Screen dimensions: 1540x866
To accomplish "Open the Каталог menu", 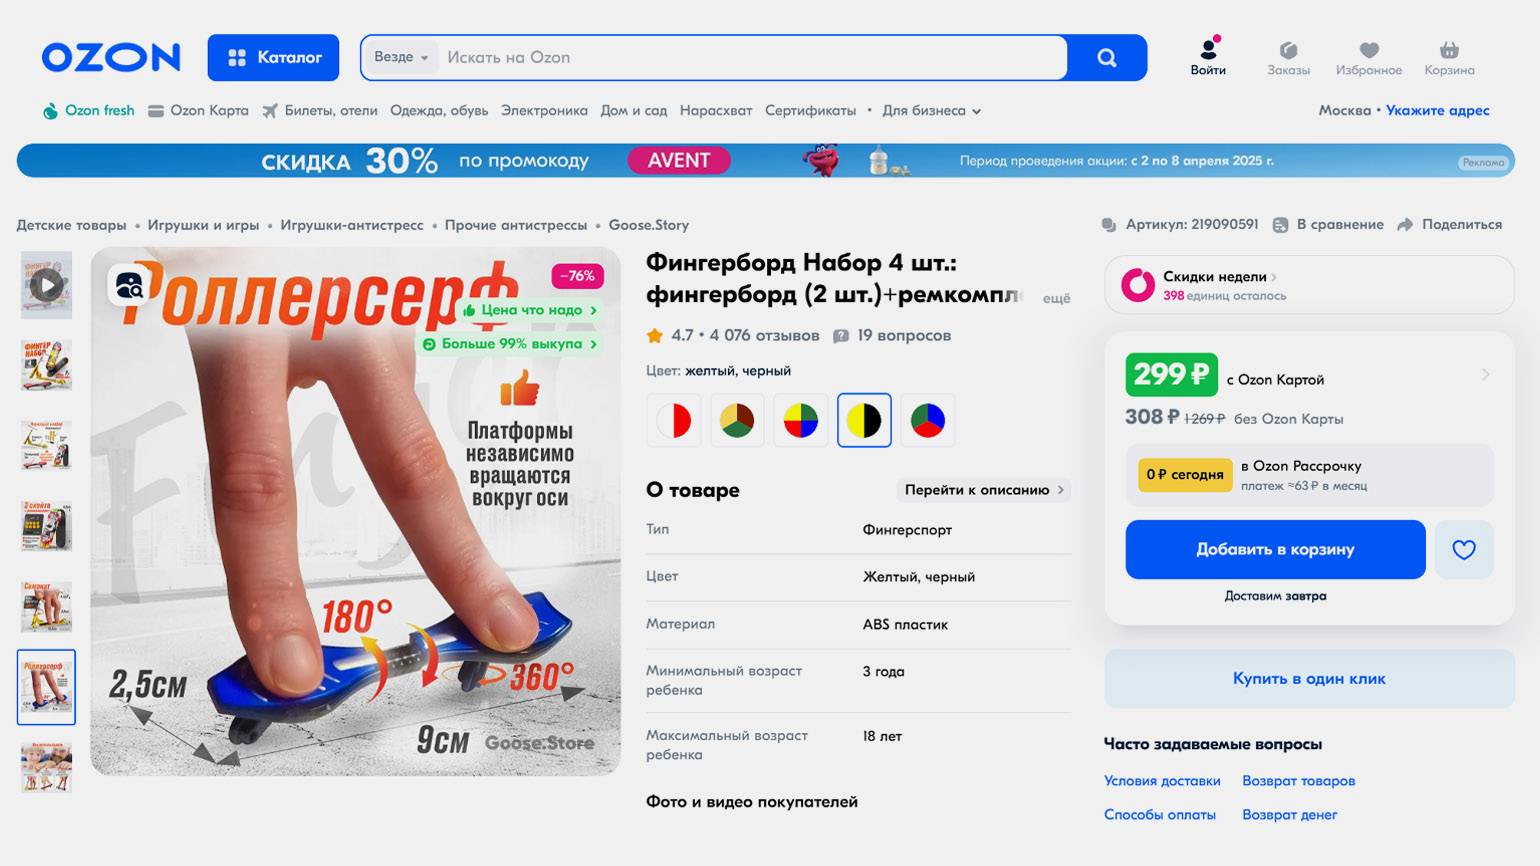I will pos(273,57).
